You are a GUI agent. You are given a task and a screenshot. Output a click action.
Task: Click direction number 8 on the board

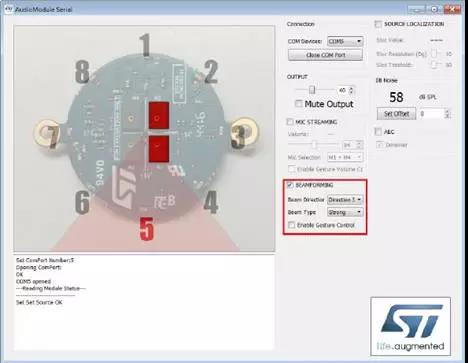point(82,72)
